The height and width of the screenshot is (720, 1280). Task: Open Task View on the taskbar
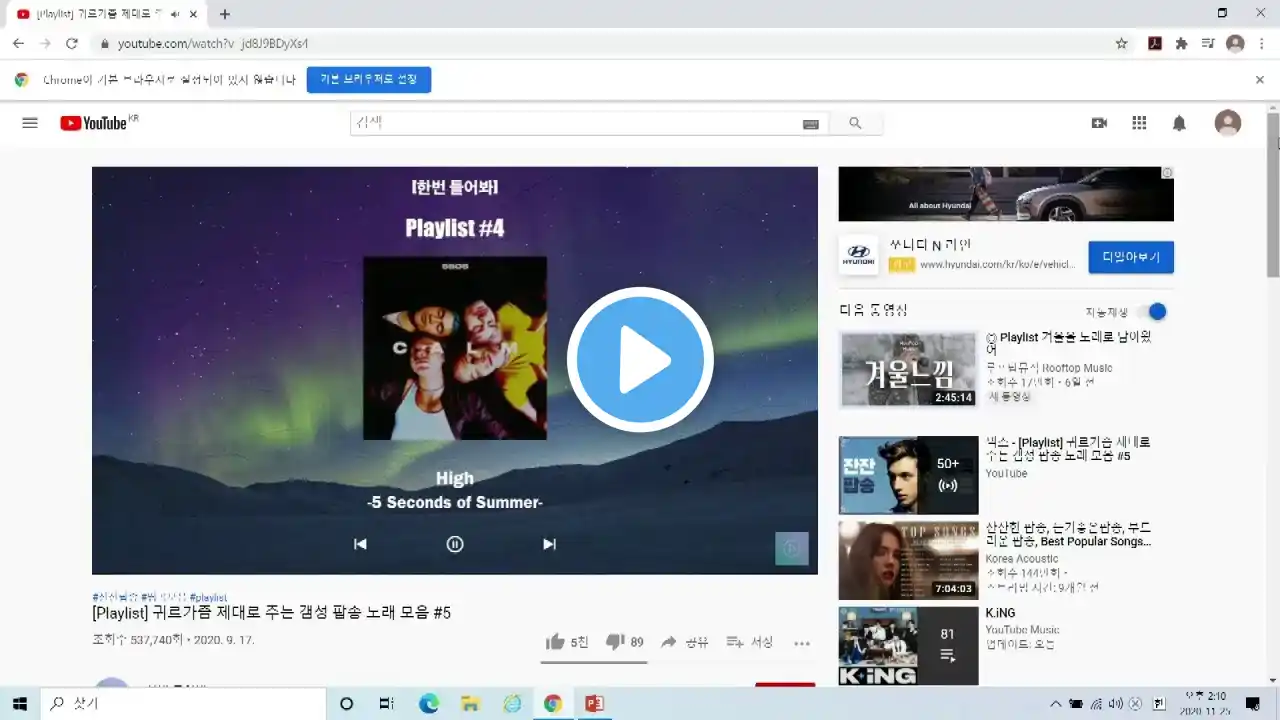[387, 704]
